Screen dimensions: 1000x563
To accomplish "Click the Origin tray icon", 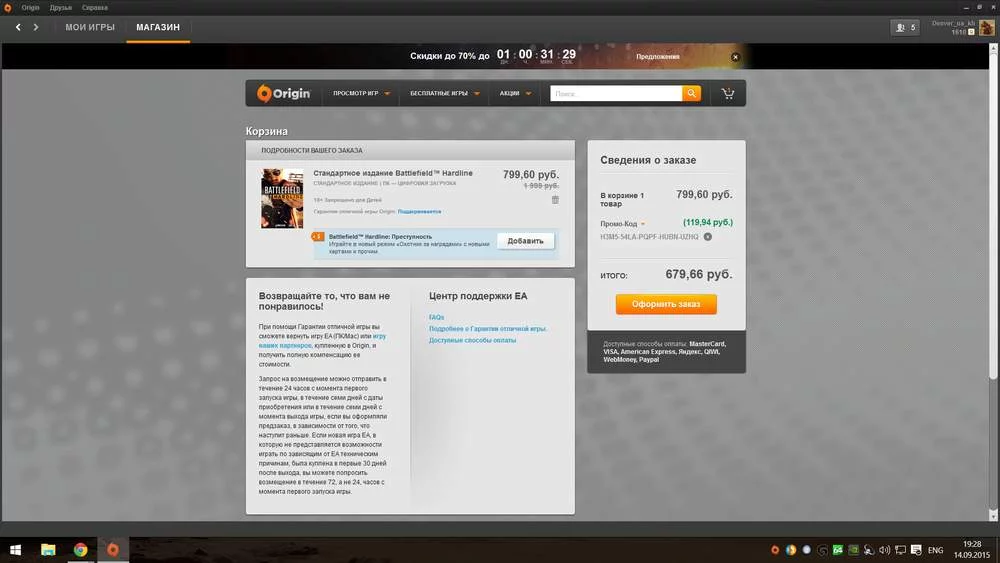I will 775,550.
